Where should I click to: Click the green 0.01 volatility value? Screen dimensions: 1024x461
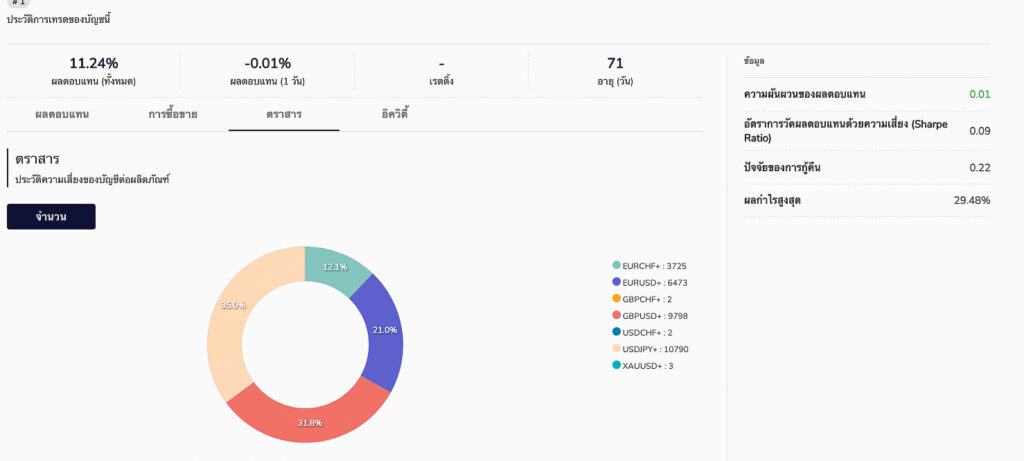(979, 94)
